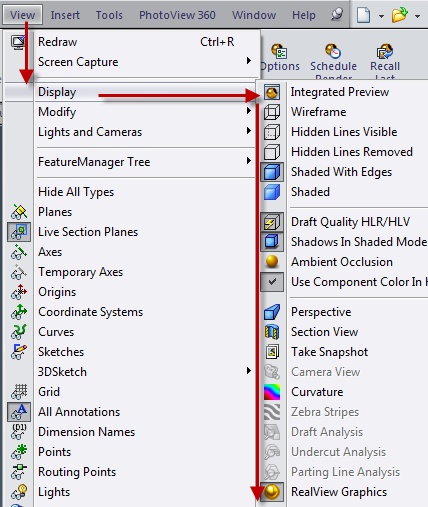Image resolution: width=428 pixels, height=507 pixels.
Task: Click the Coordinate Systems label
Action: (90, 312)
